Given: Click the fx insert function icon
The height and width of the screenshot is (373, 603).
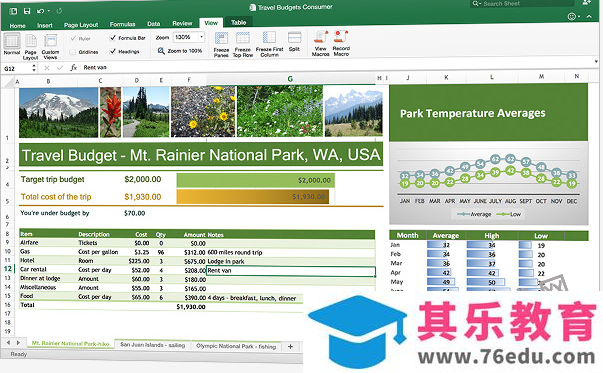Looking at the screenshot, I should (73, 68).
